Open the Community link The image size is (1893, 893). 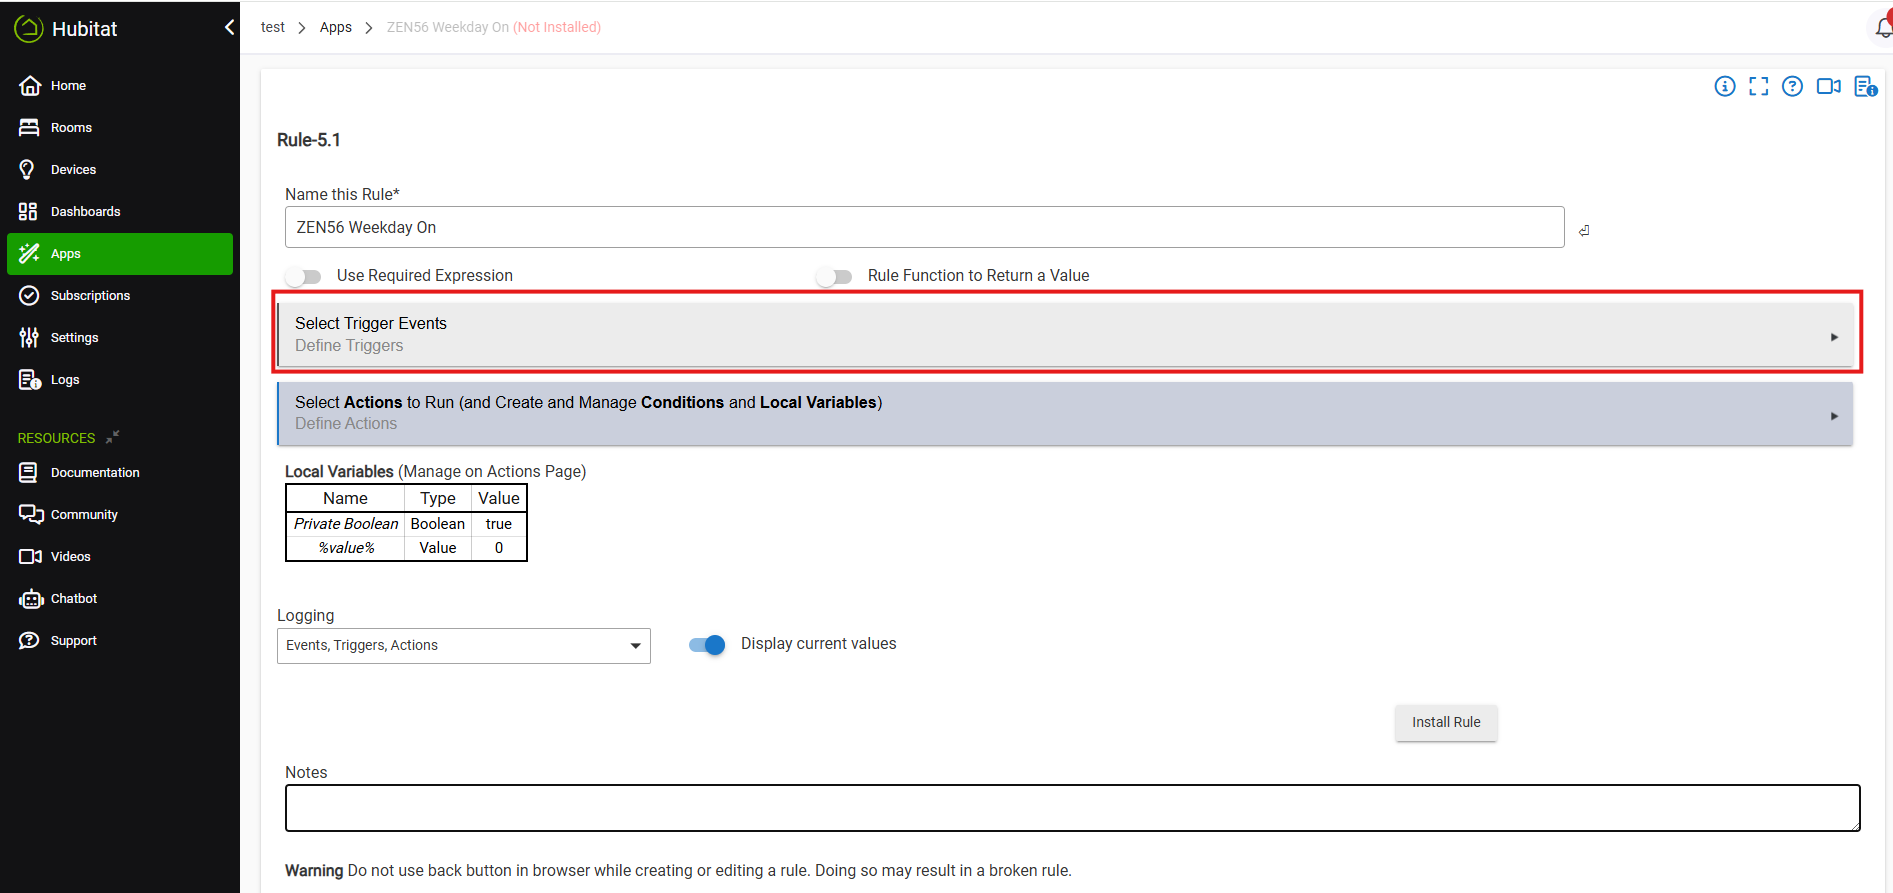click(84, 515)
